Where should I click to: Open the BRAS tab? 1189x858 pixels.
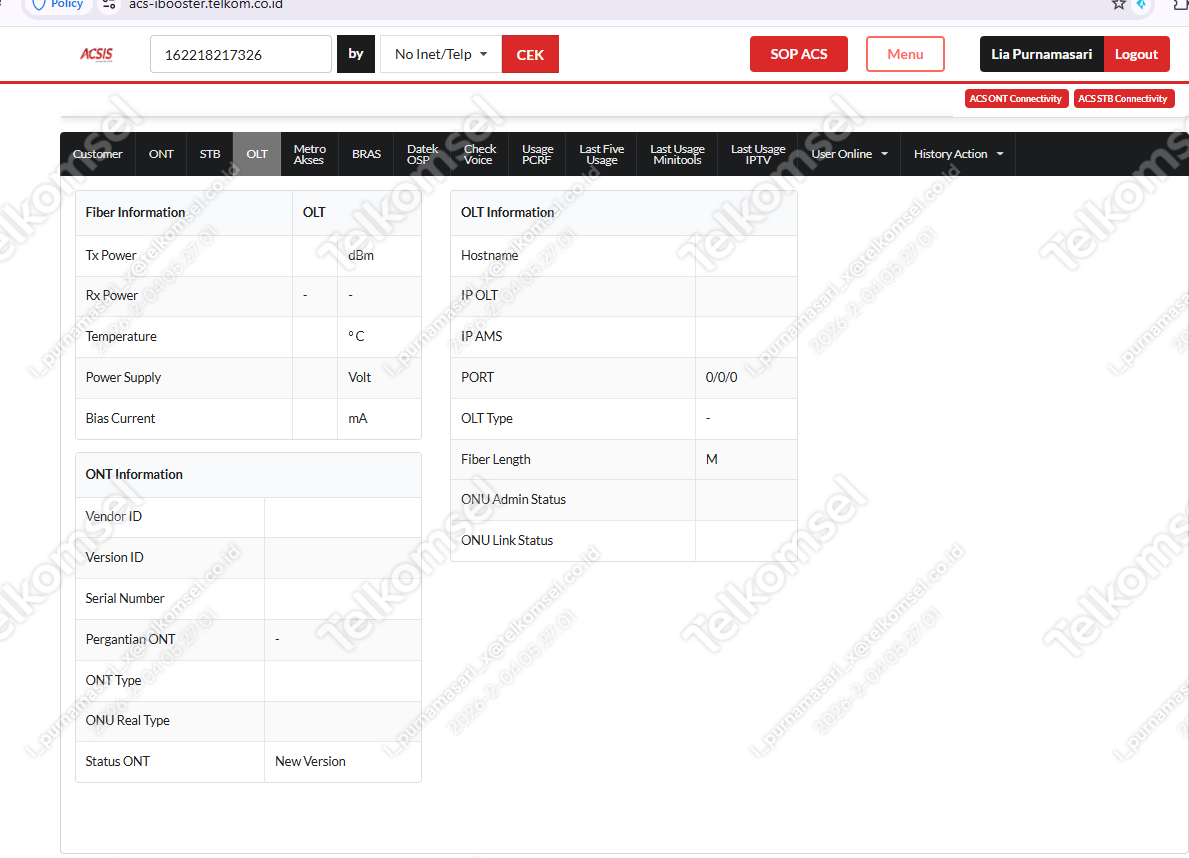pyautogui.click(x=366, y=154)
